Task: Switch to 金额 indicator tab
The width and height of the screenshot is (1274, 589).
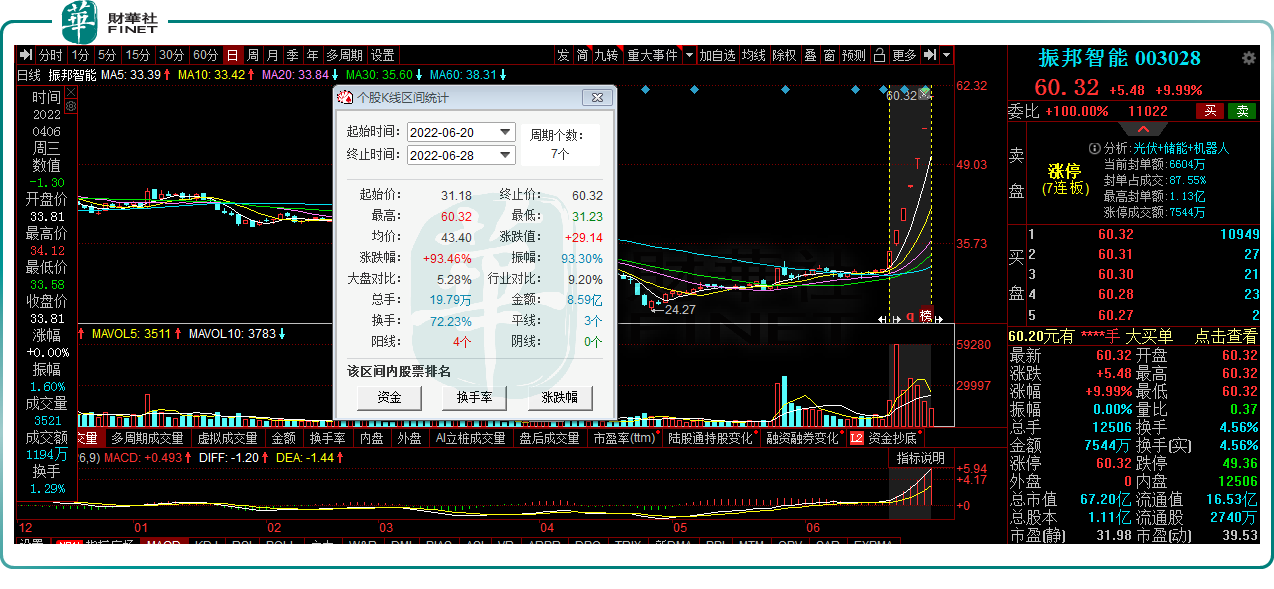Action: pyautogui.click(x=283, y=438)
